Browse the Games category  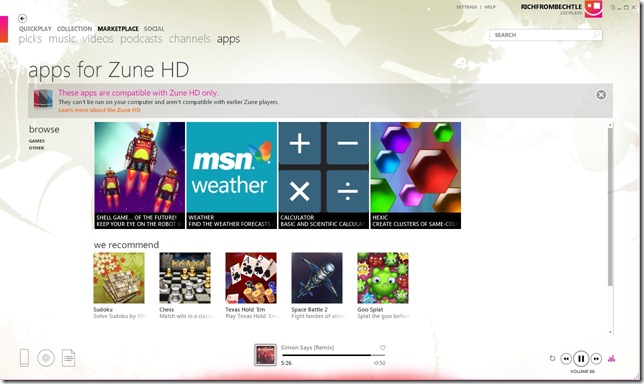click(x=37, y=141)
